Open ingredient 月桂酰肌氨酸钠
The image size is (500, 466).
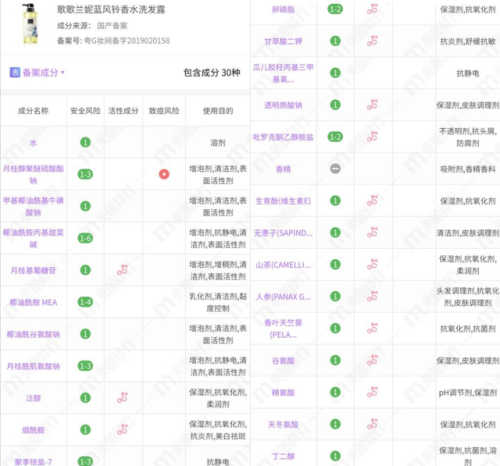pyautogui.click(x=33, y=366)
